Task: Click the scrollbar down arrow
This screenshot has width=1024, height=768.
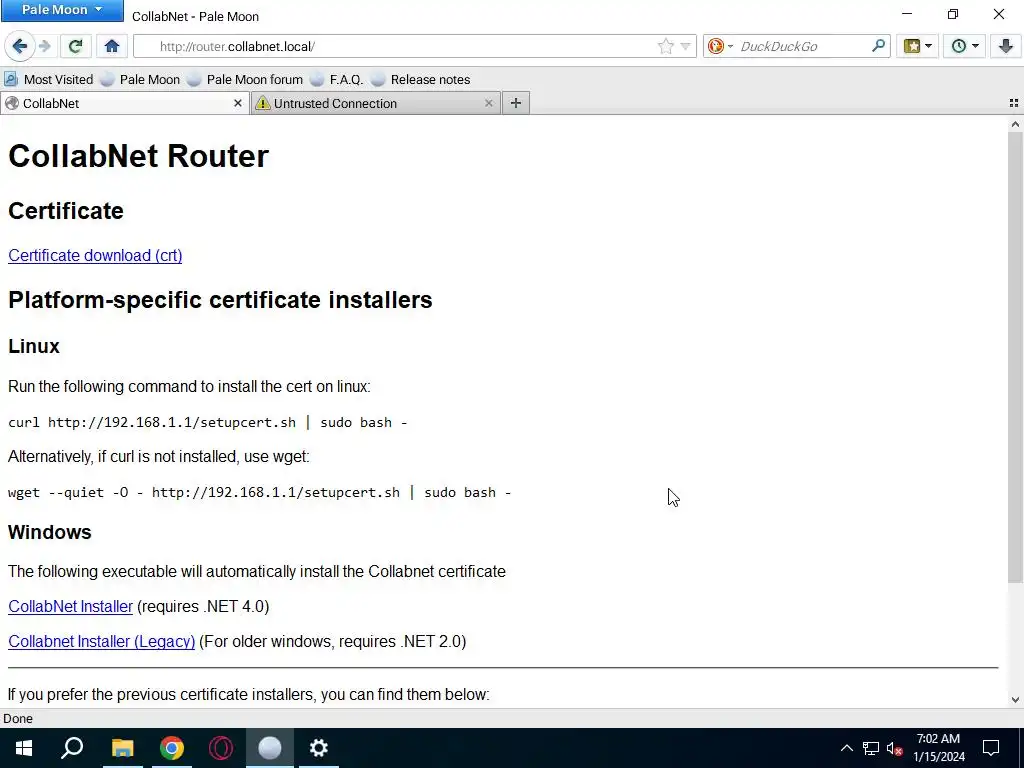Action: 1015,699
